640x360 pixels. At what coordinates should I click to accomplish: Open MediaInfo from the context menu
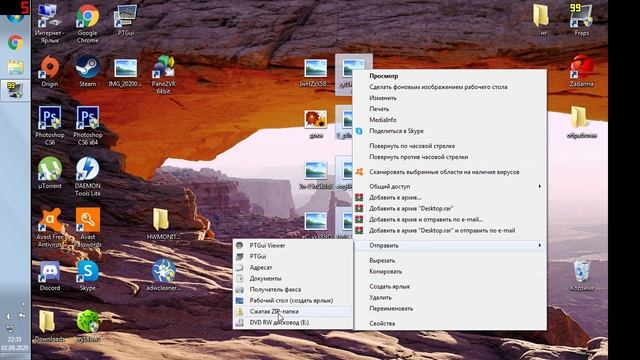coord(450,120)
